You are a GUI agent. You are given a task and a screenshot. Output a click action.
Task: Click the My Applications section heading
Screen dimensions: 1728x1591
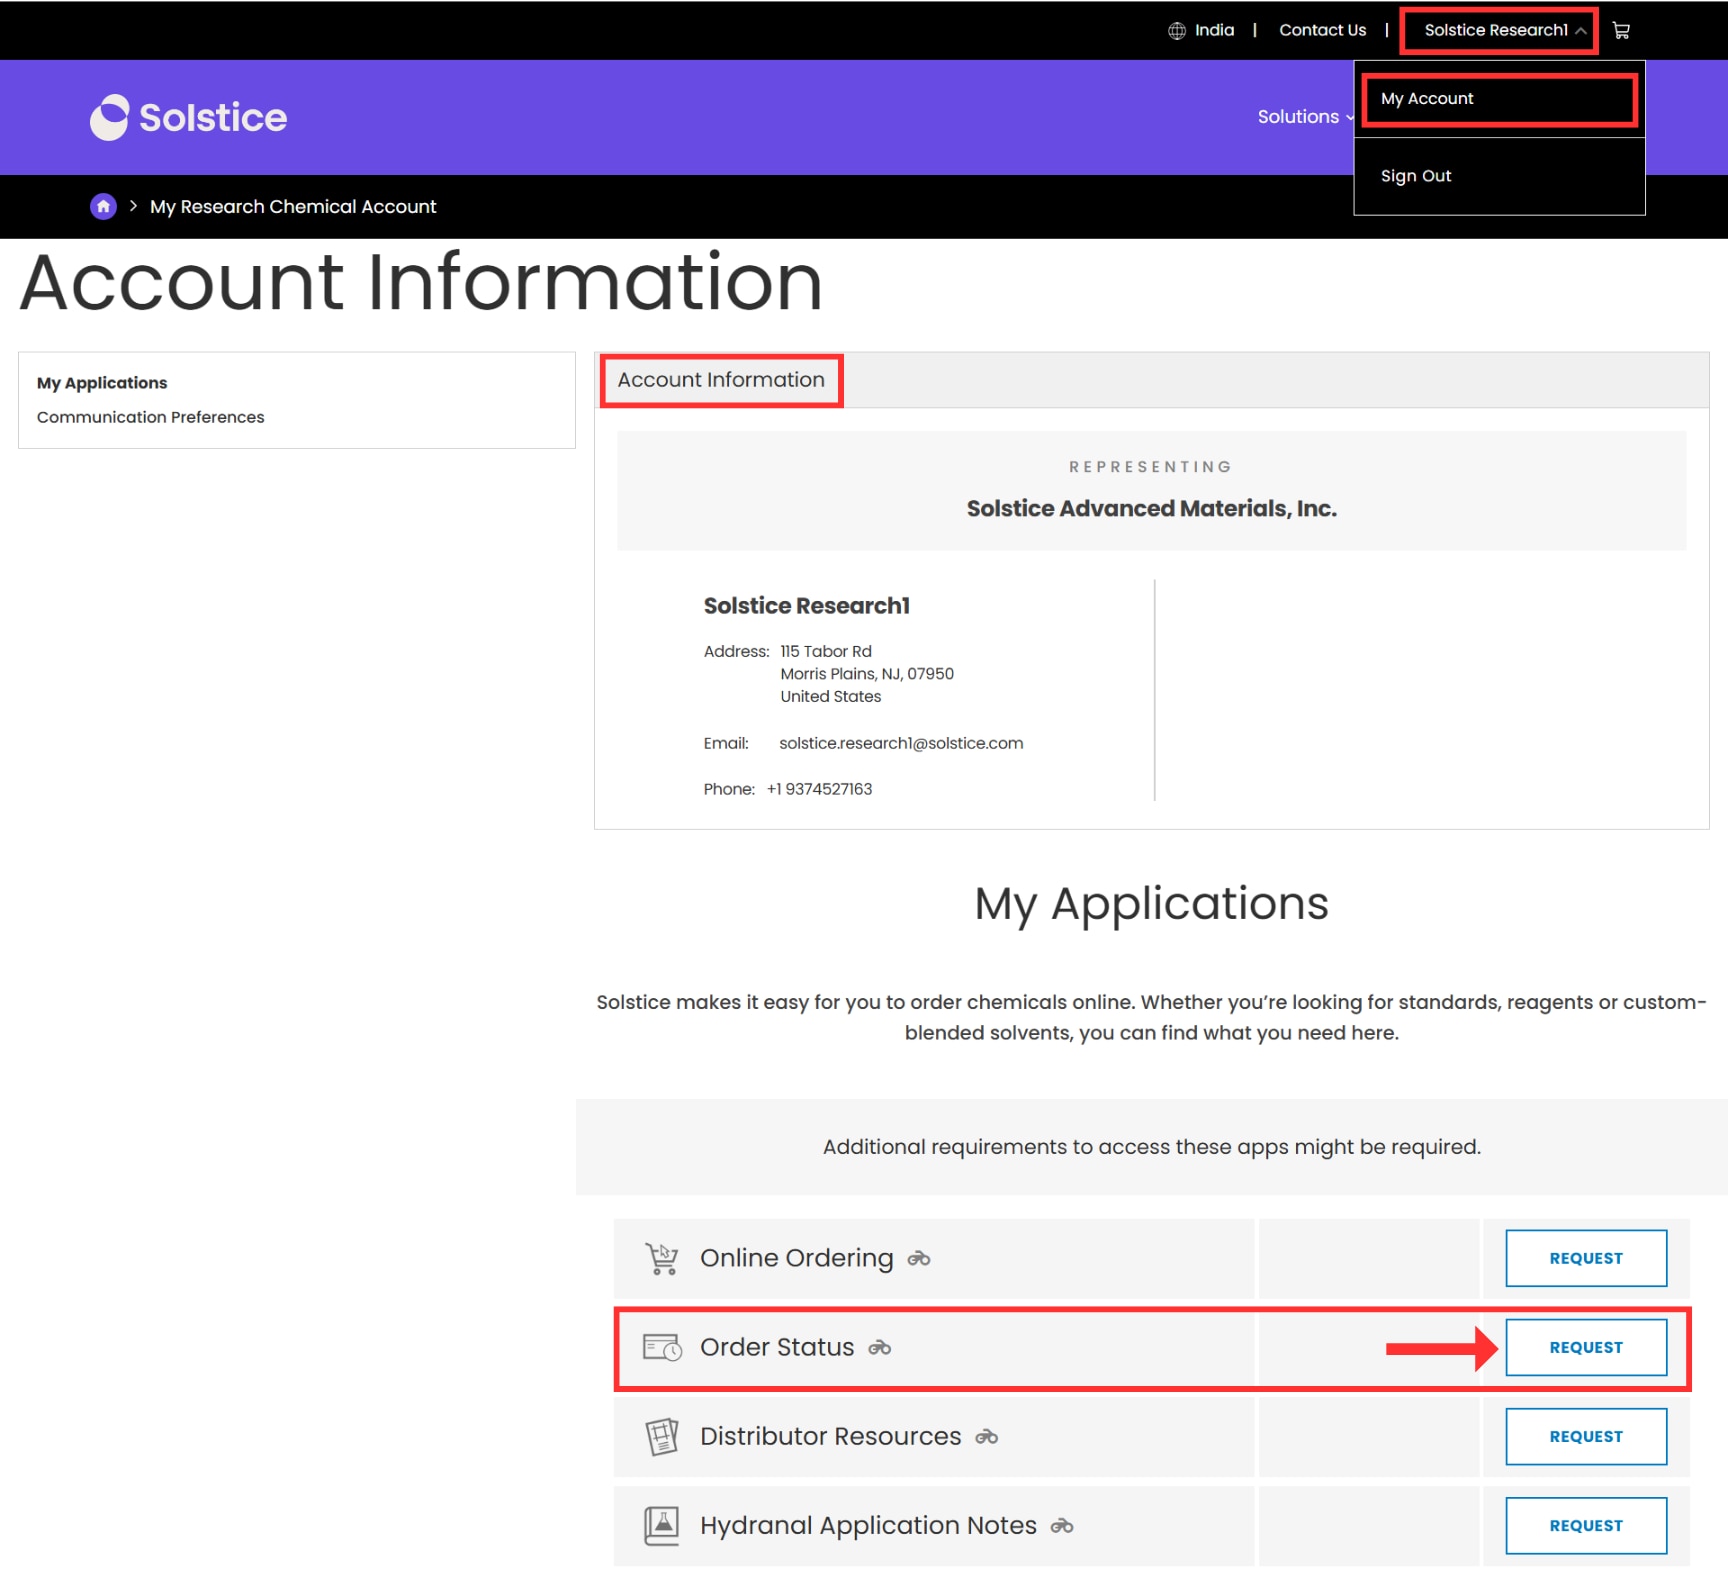(x=1151, y=906)
